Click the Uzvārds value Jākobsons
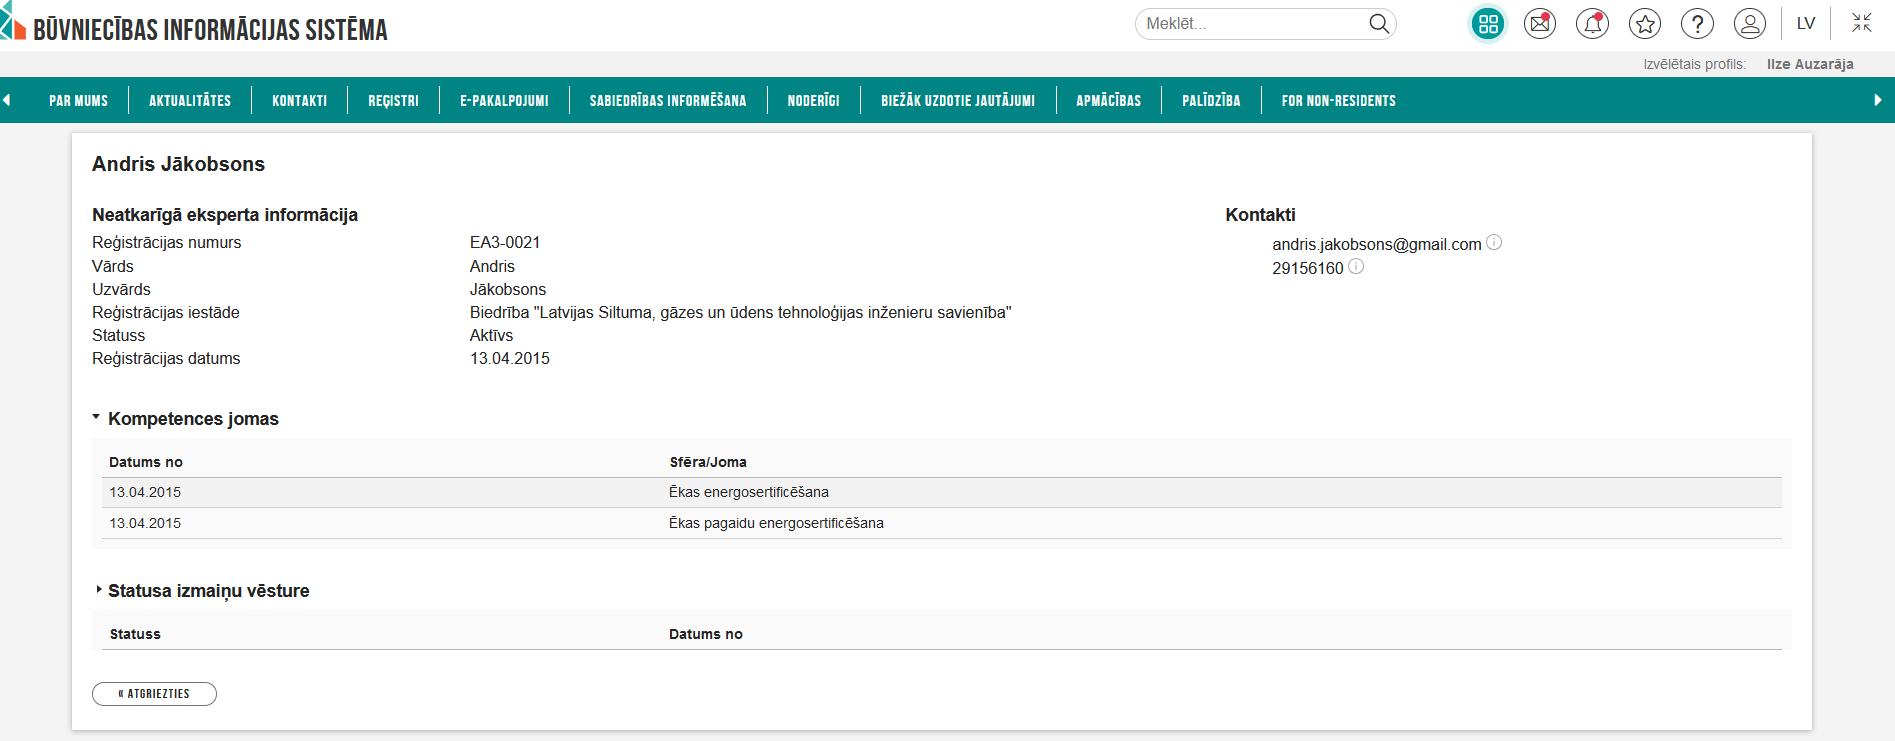The height and width of the screenshot is (741, 1895). pyautogui.click(x=508, y=289)
